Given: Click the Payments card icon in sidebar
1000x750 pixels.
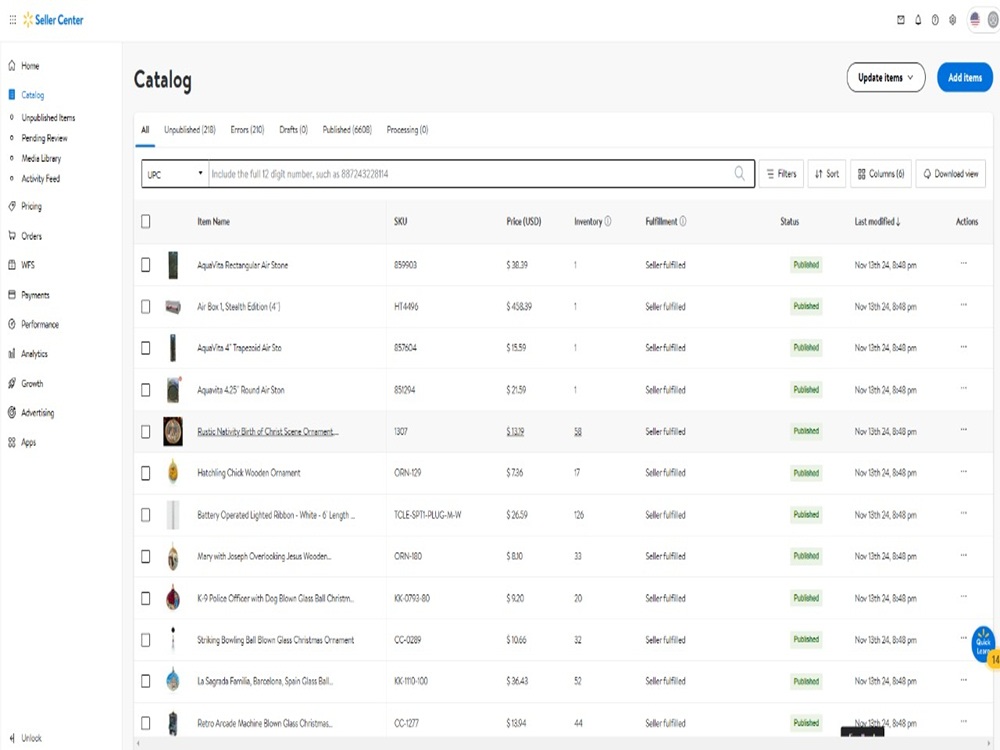Looking at the screenshot, I should point(11,295).
